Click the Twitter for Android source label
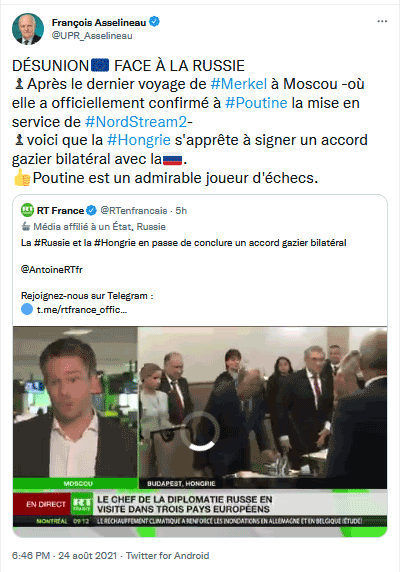This screenshot has height=572, width=404. [168, 556]
